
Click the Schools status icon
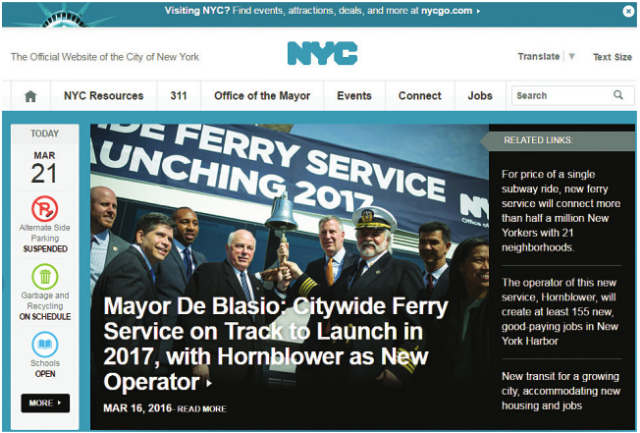tap(45, 345)
